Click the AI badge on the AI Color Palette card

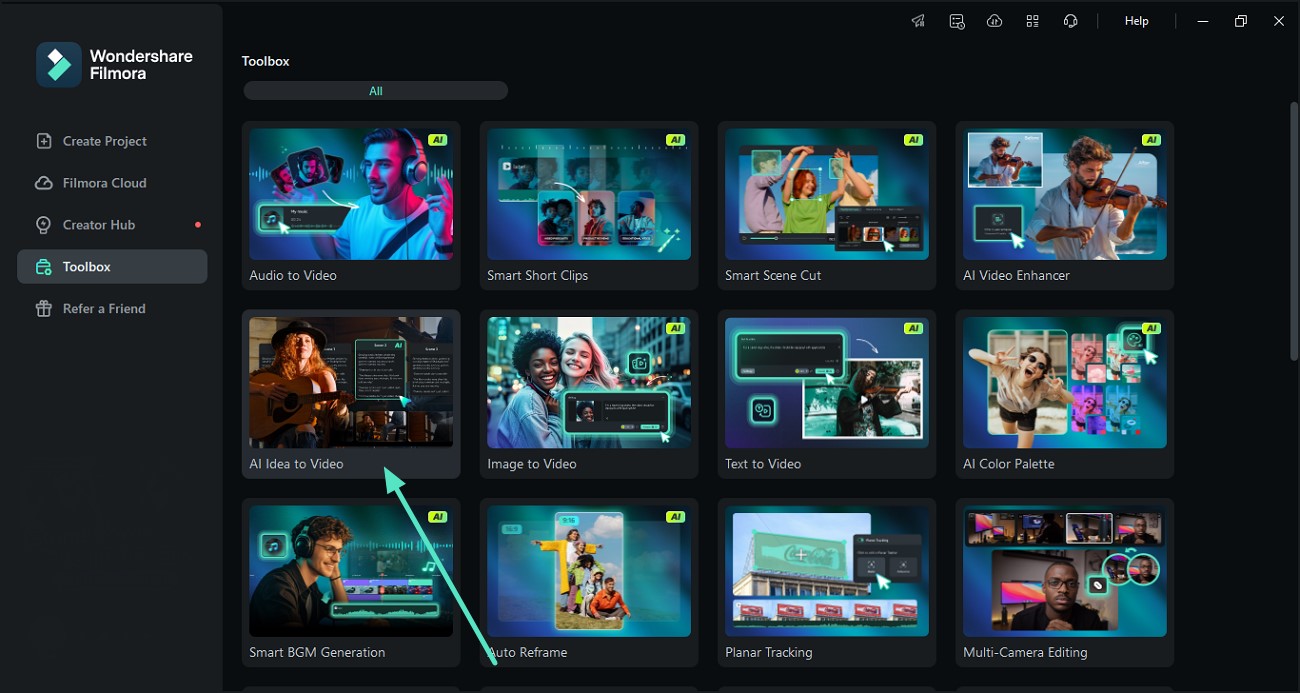coord(1151,328)
